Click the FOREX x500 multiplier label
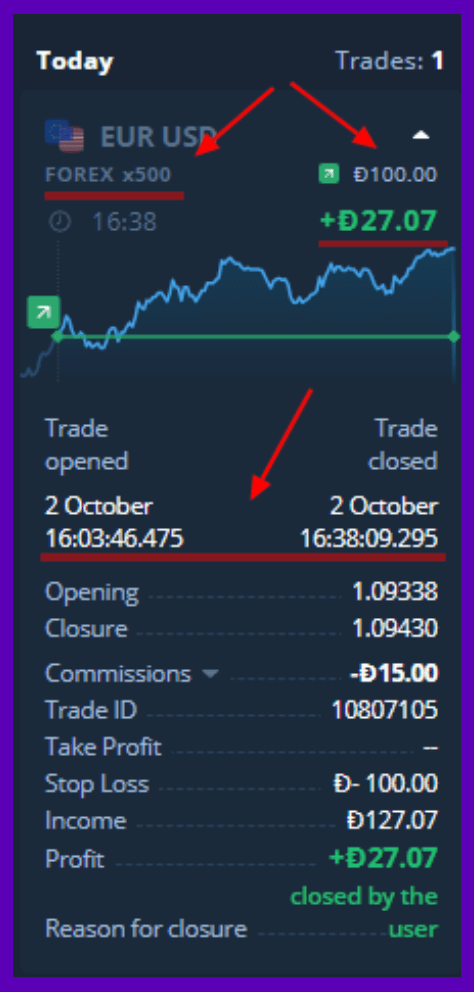The width and height of the screenshot is (474, 992). click(x=108, y=175)
